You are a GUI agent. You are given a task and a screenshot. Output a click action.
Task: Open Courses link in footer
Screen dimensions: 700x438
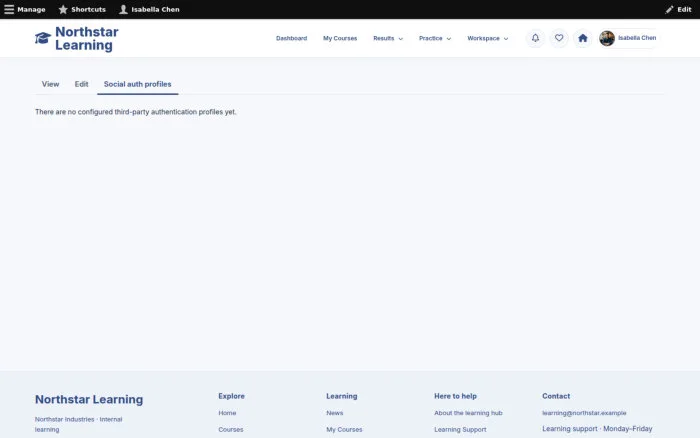point(231,430)
